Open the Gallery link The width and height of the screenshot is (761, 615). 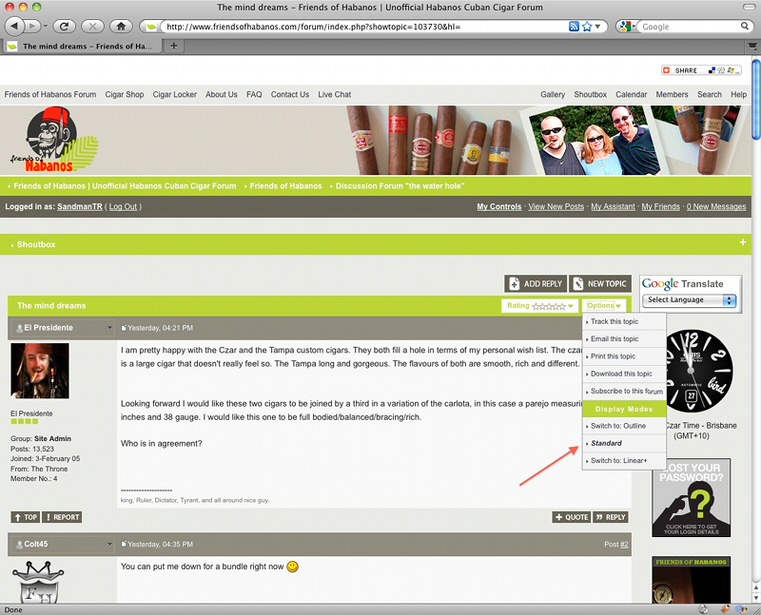tap(553, 95)
